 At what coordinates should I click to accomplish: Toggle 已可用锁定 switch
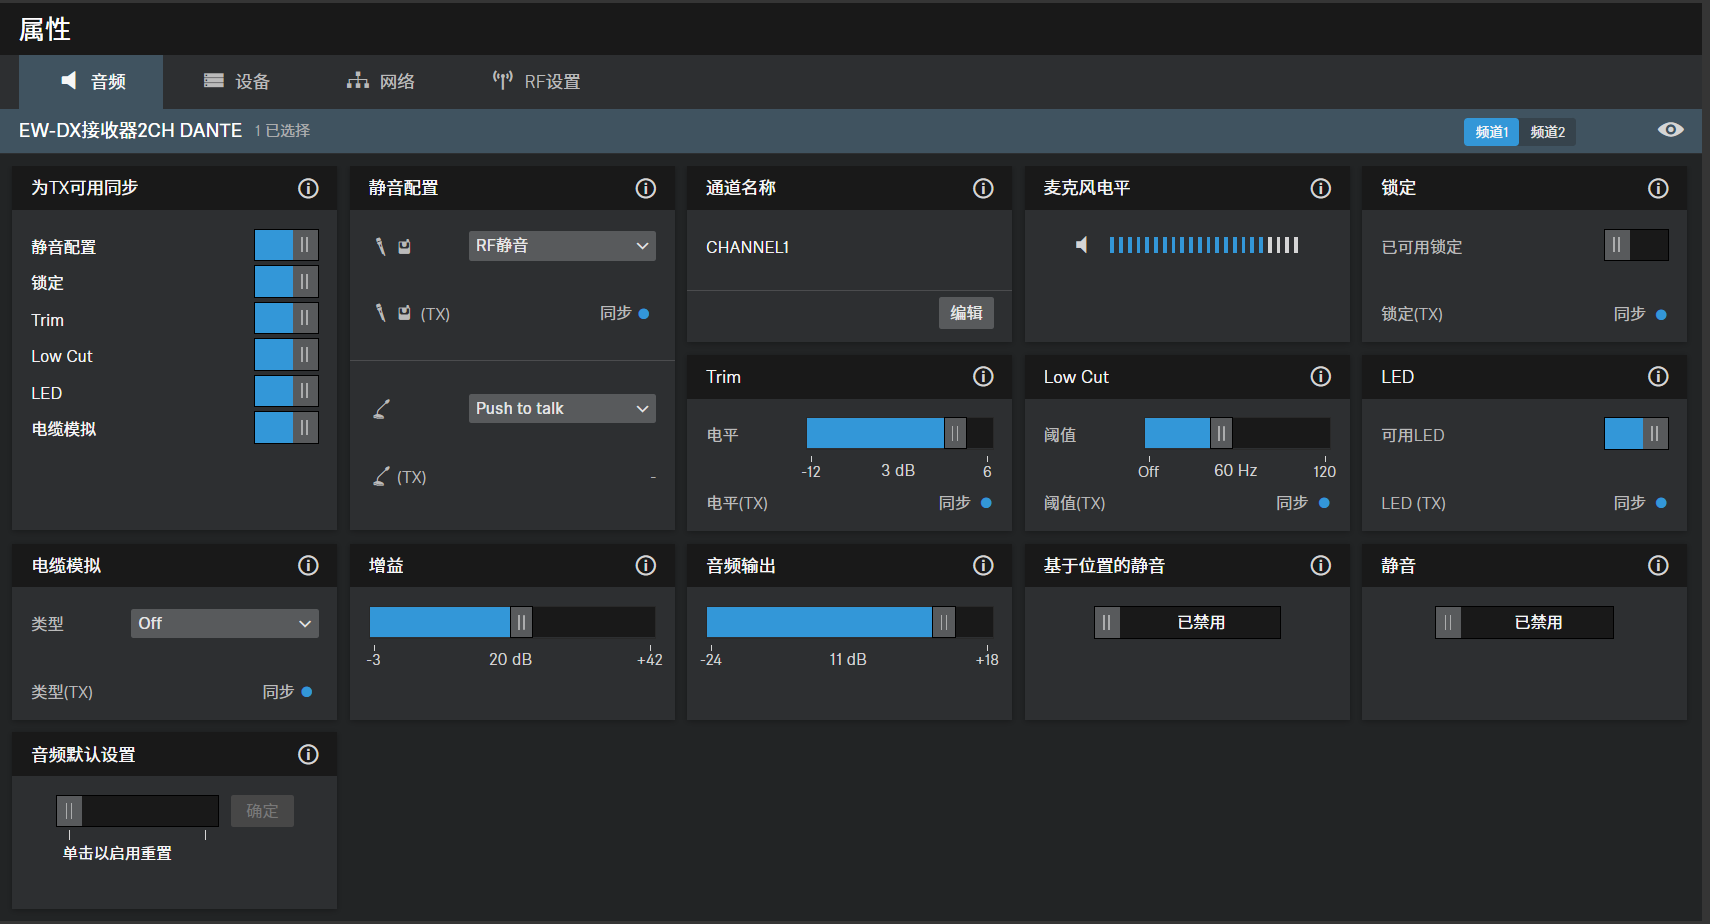[x=1636, y=245]
